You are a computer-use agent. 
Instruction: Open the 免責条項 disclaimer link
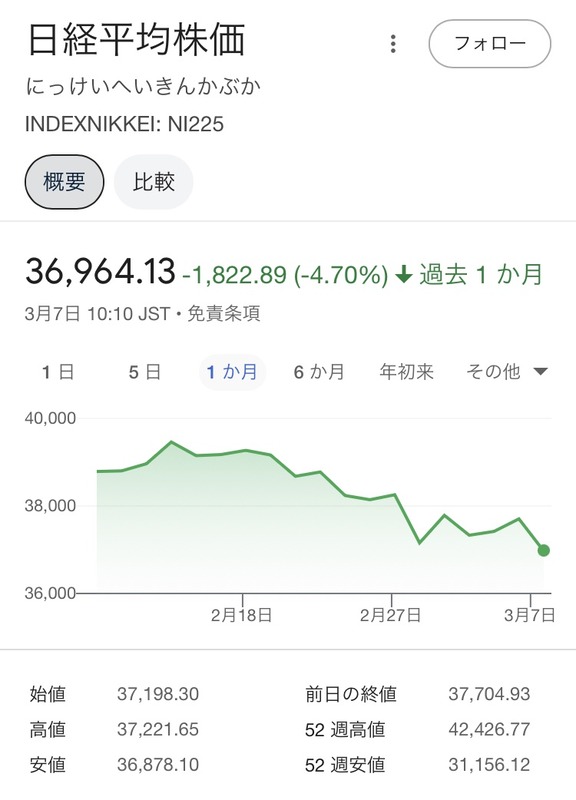pos(224,313)
